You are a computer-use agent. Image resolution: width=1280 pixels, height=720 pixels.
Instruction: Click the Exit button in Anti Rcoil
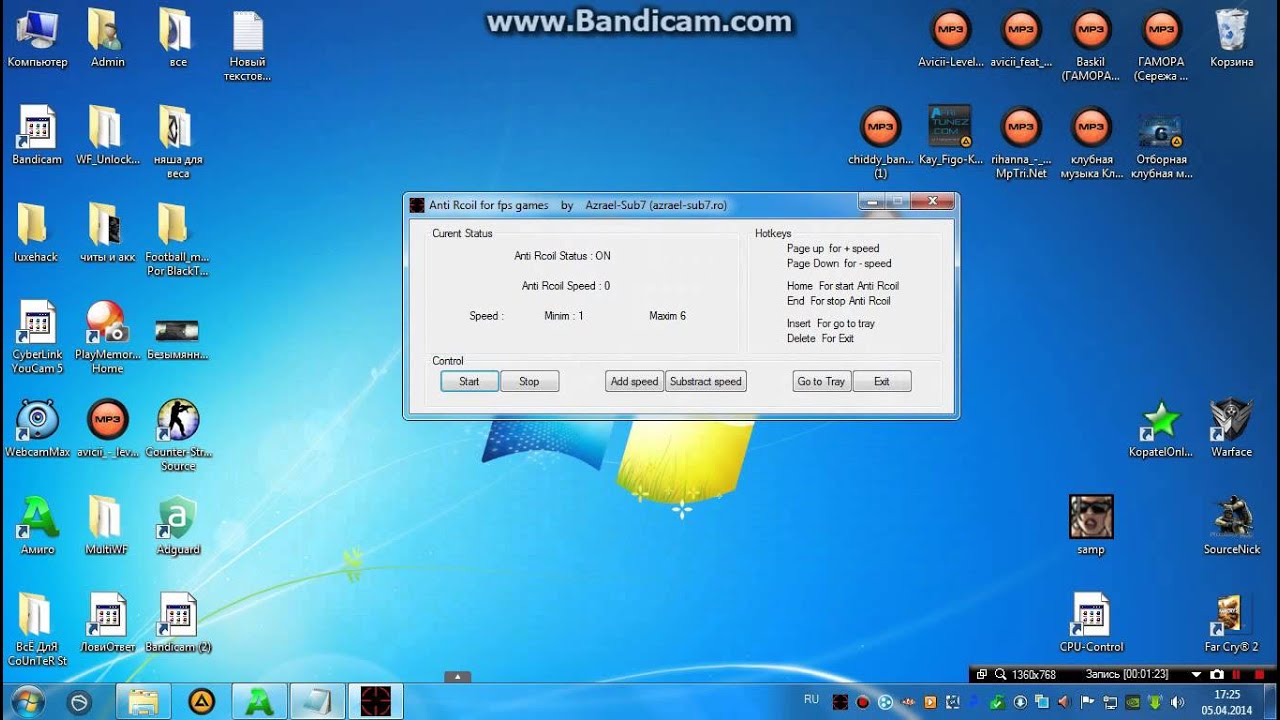point(881,381)
